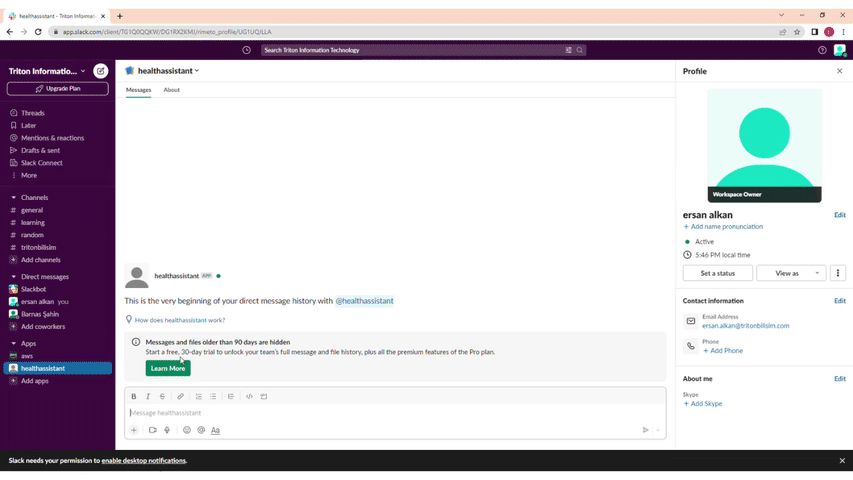Switch to the About tab
The image size is (853, 480).
pos(171,90)
